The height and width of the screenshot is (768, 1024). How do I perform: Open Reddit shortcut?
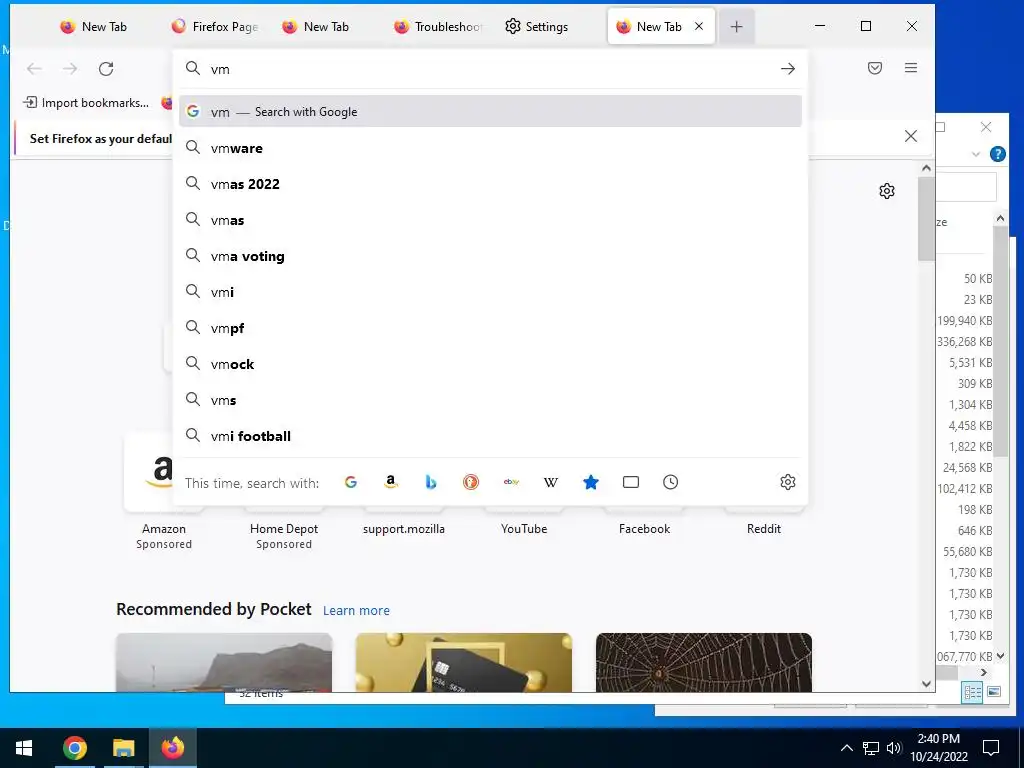763,526
